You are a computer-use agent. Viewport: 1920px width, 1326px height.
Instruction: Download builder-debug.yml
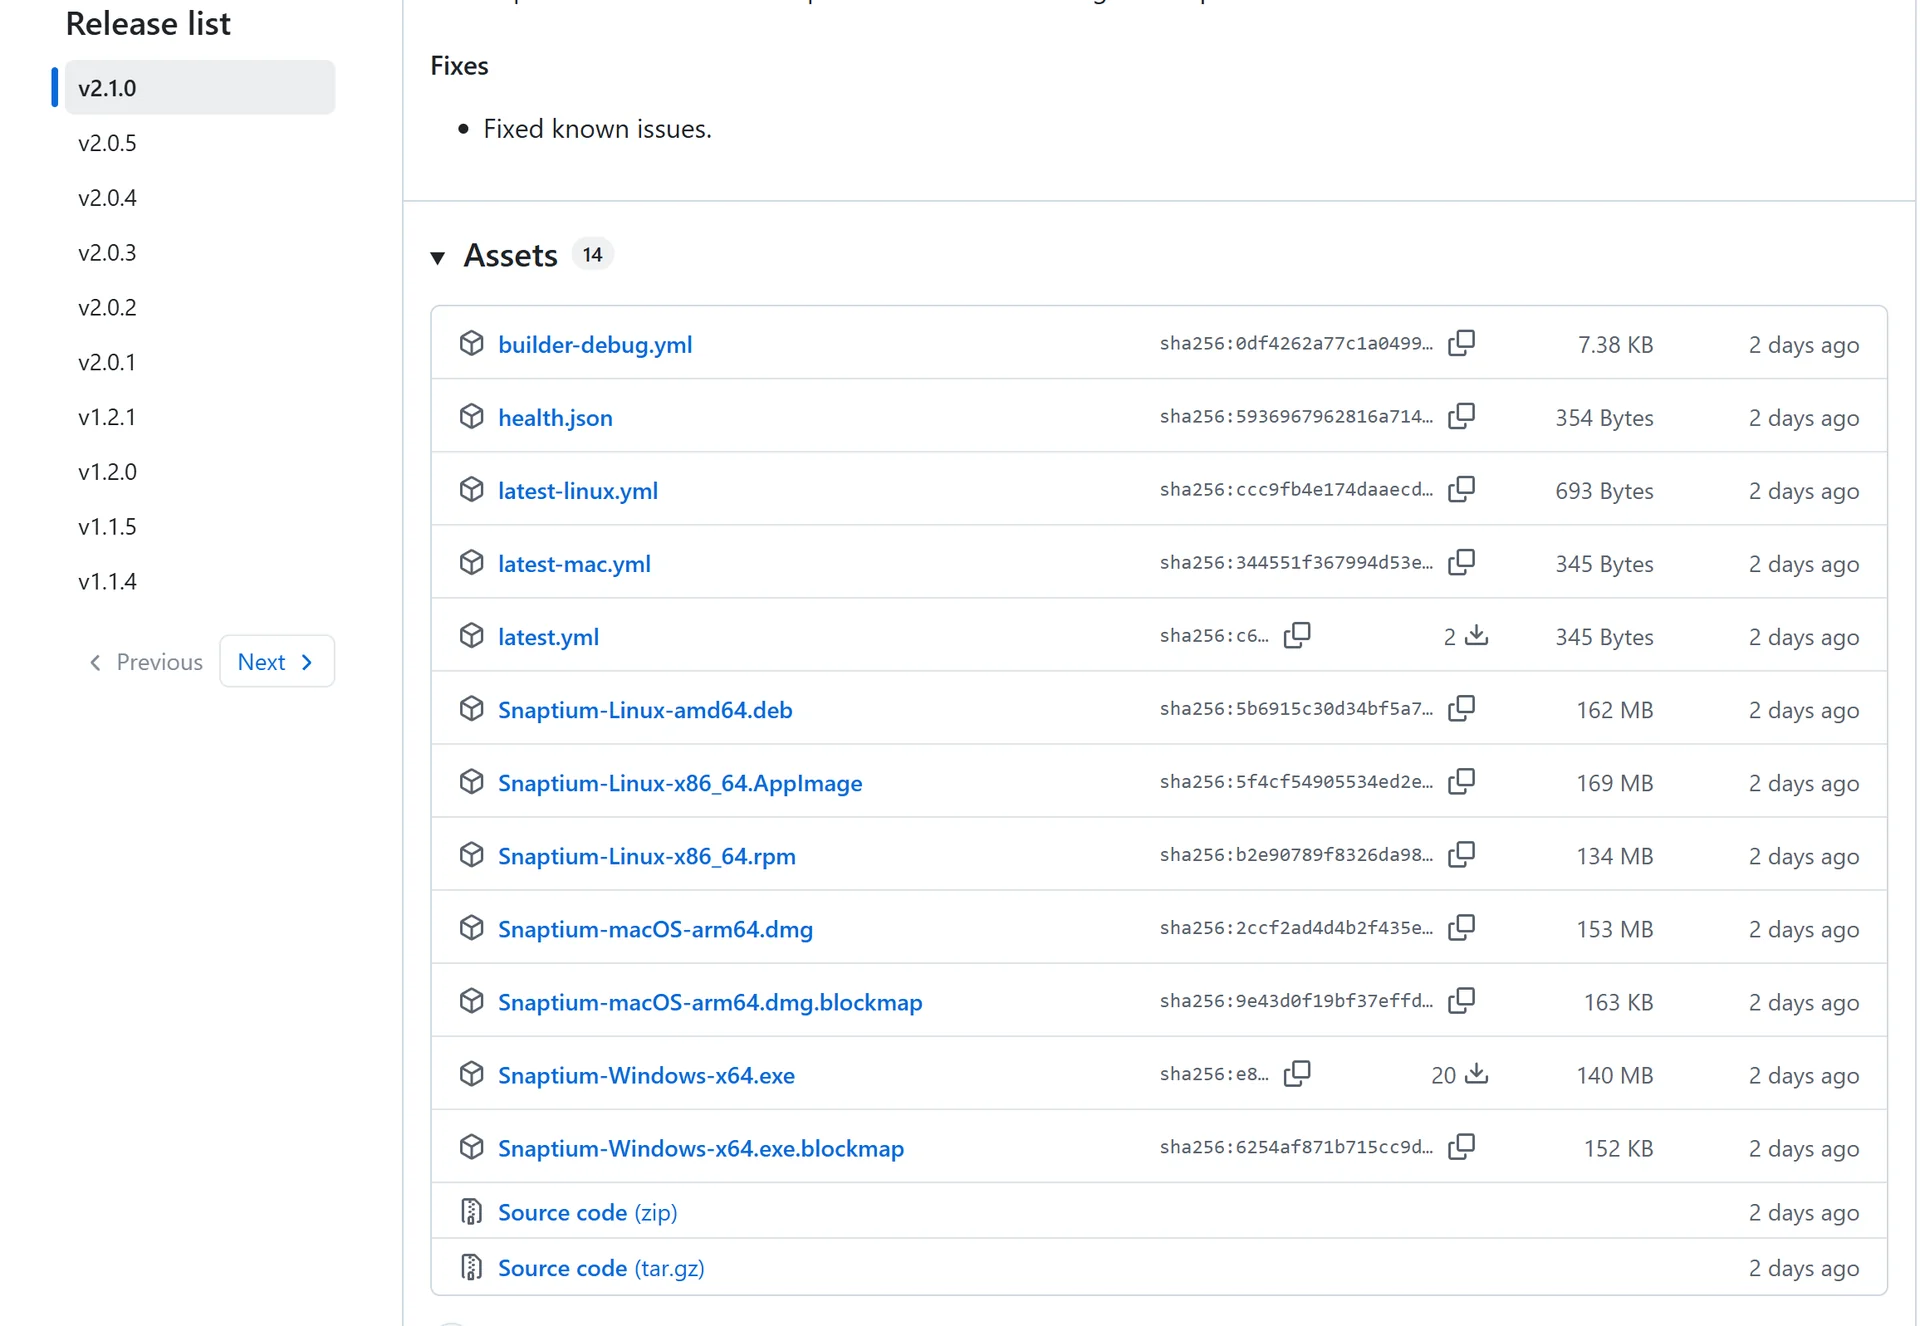[x=595, y=344]
